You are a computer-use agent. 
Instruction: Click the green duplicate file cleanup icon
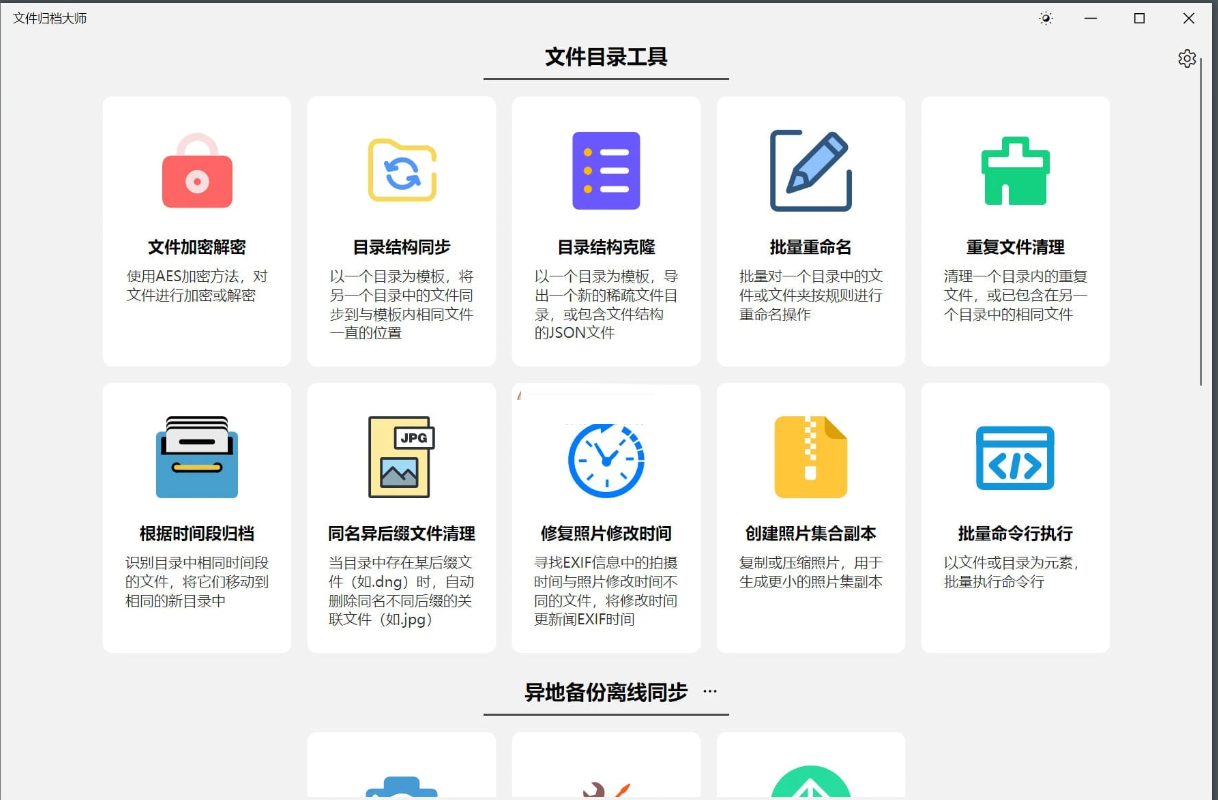(1015, 172)
